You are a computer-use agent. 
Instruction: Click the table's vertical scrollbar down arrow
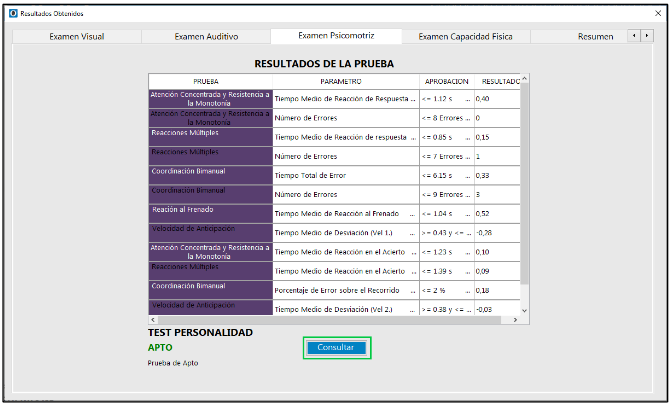coord(524,310)
